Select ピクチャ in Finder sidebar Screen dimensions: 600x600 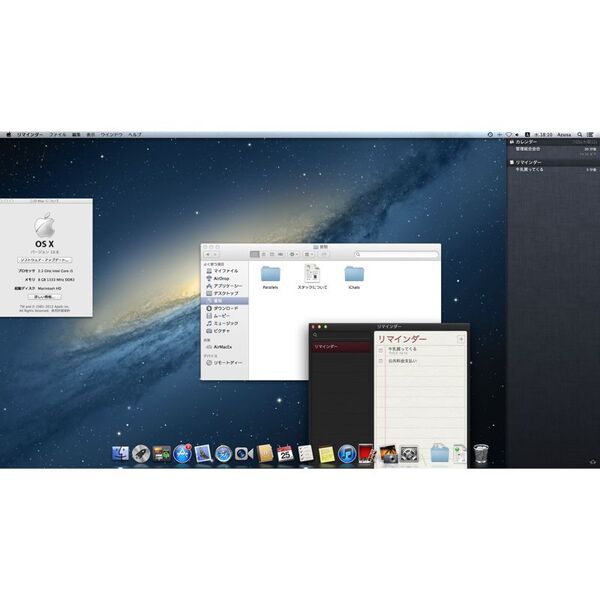click(x=225, y=331)
